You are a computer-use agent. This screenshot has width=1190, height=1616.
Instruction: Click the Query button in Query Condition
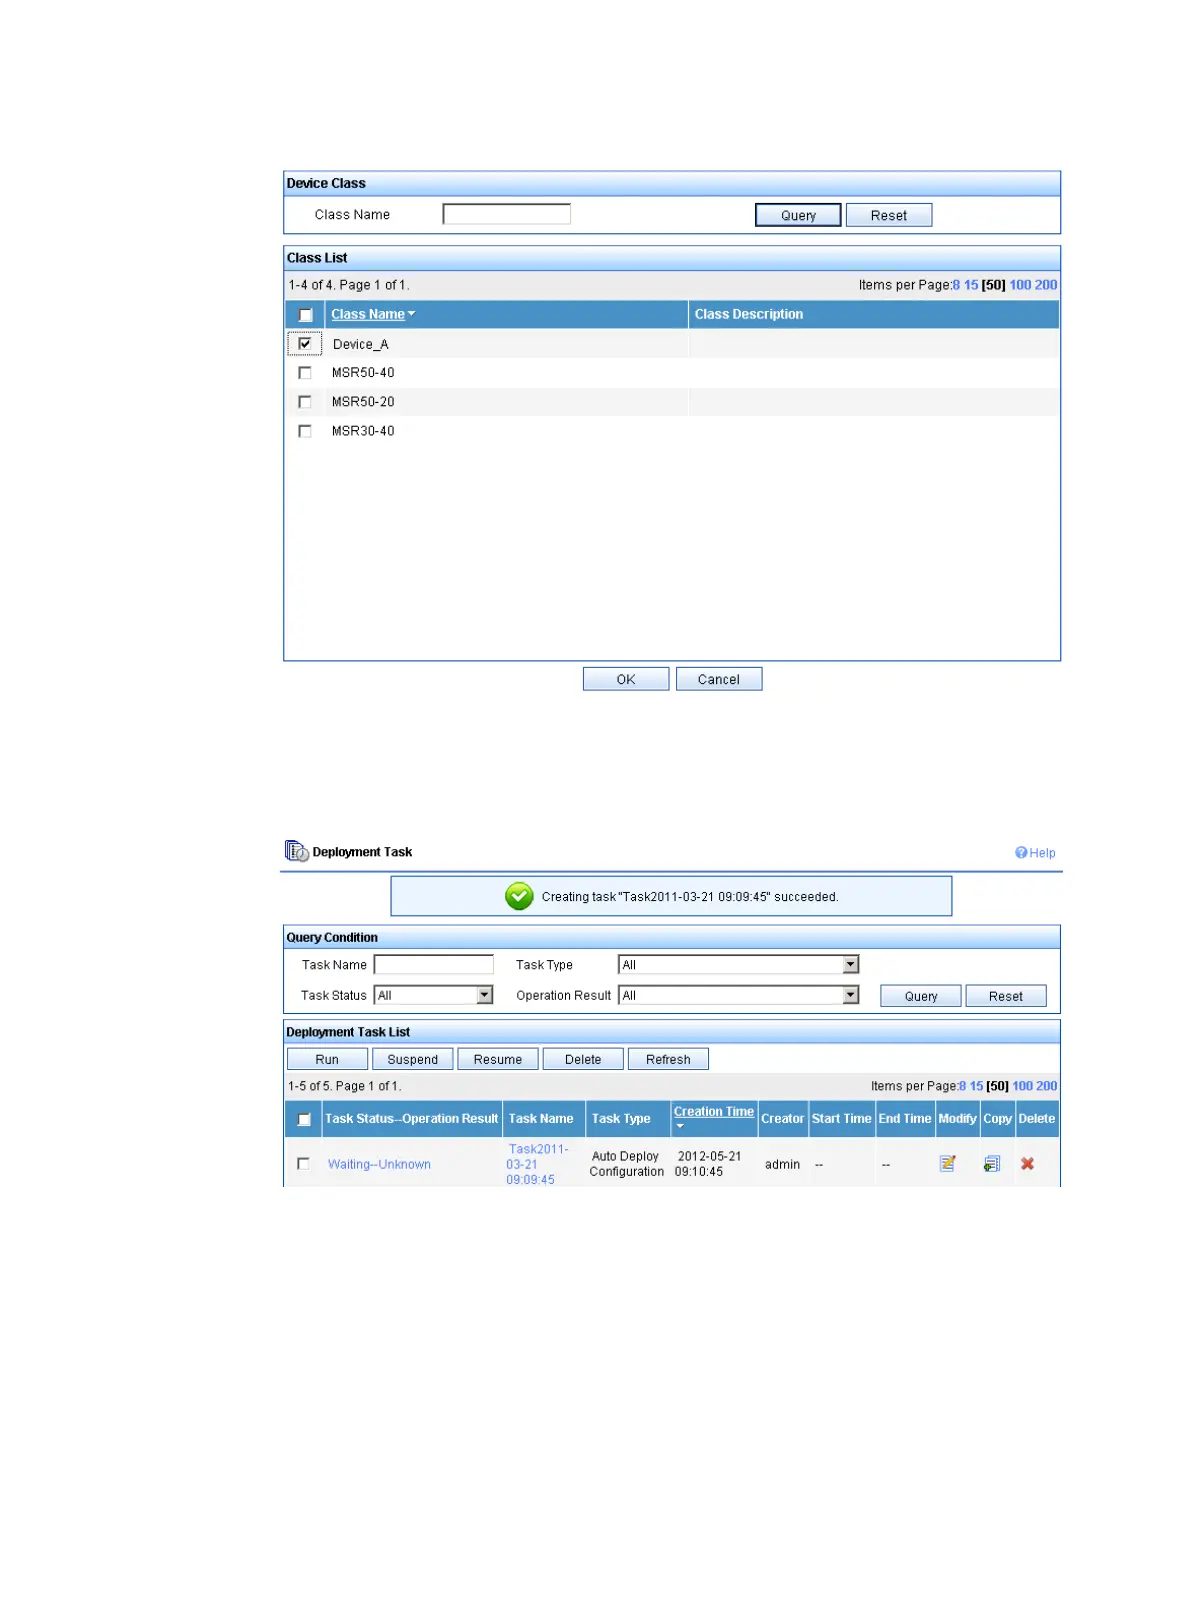[921, 996]
